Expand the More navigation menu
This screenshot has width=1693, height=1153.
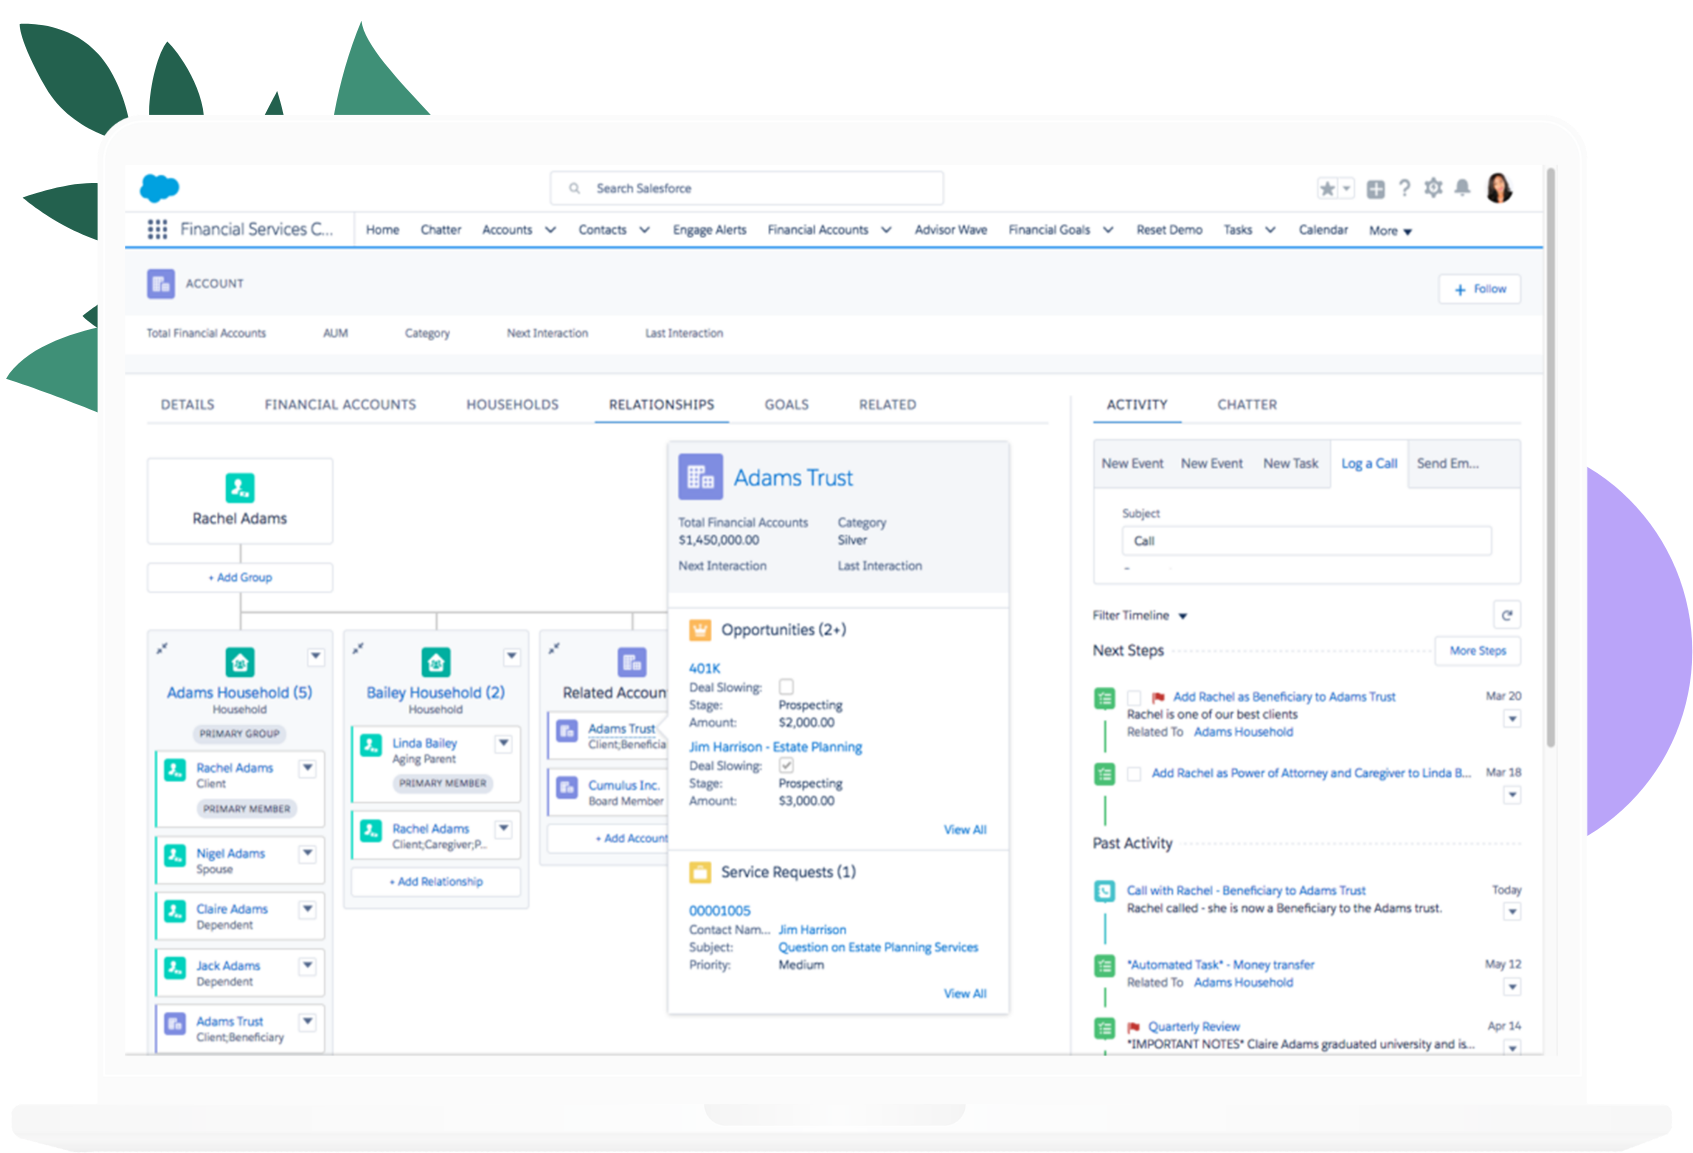[1390, 231]
